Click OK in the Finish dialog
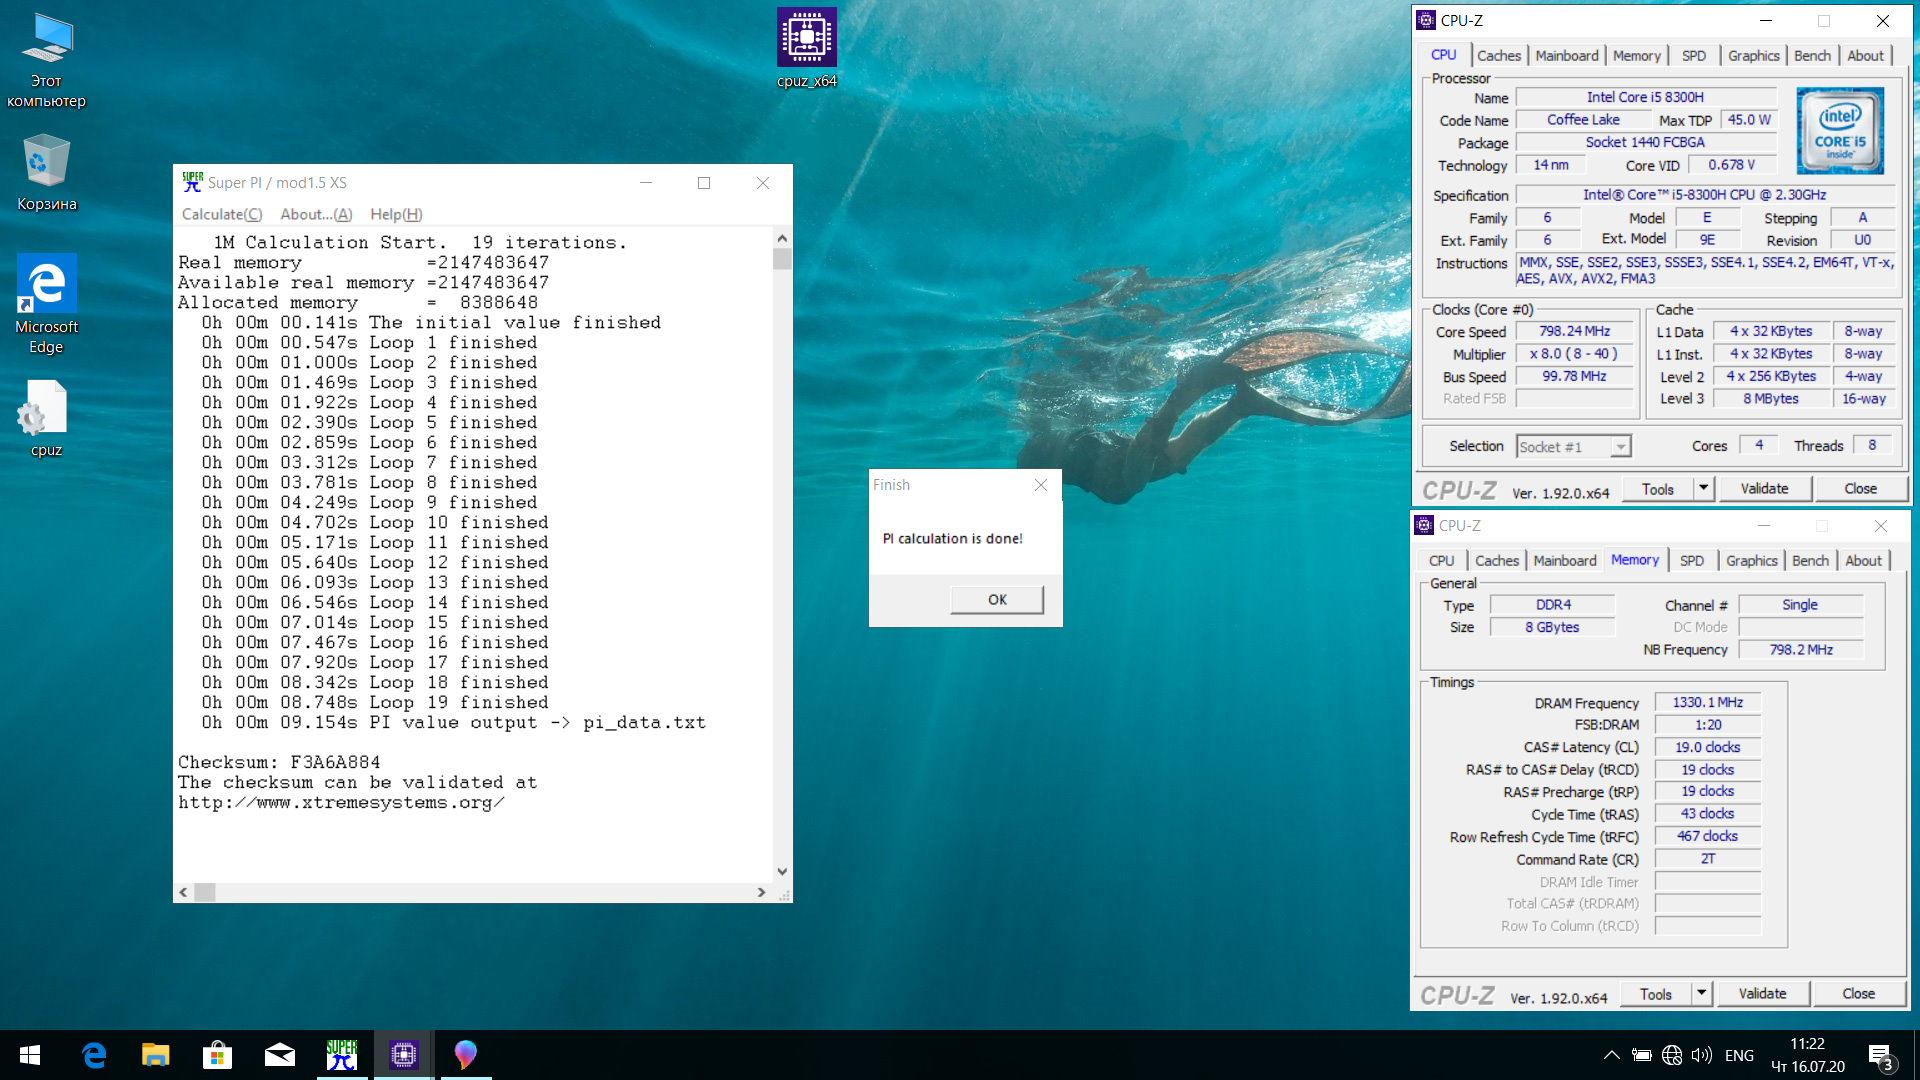 click(x=997, y=599)
